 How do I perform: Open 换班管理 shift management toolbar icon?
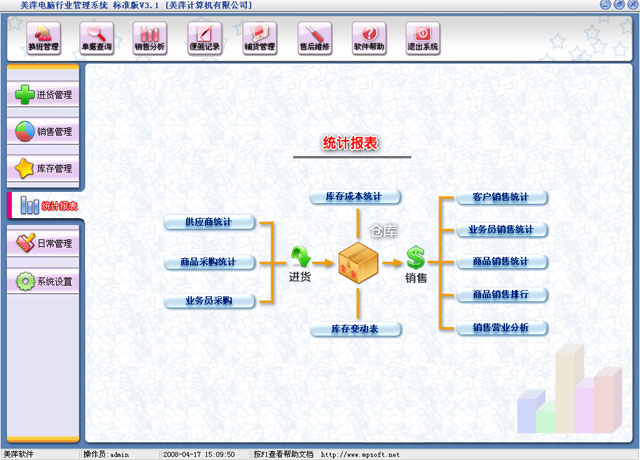click(x=43, y=38)
